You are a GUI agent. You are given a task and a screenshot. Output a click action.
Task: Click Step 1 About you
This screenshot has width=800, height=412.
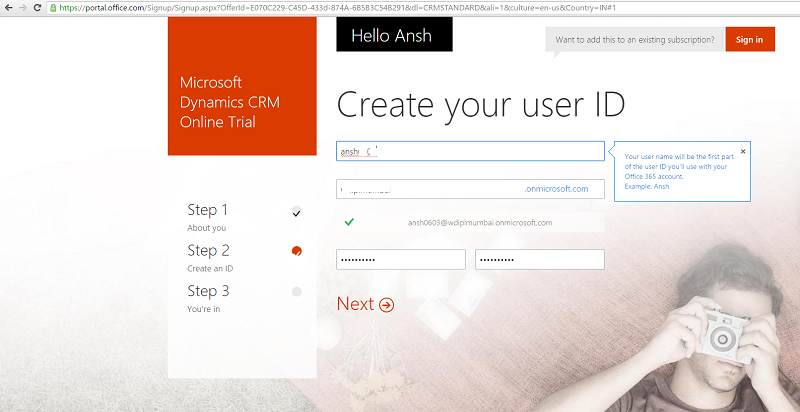click(208, 216)
